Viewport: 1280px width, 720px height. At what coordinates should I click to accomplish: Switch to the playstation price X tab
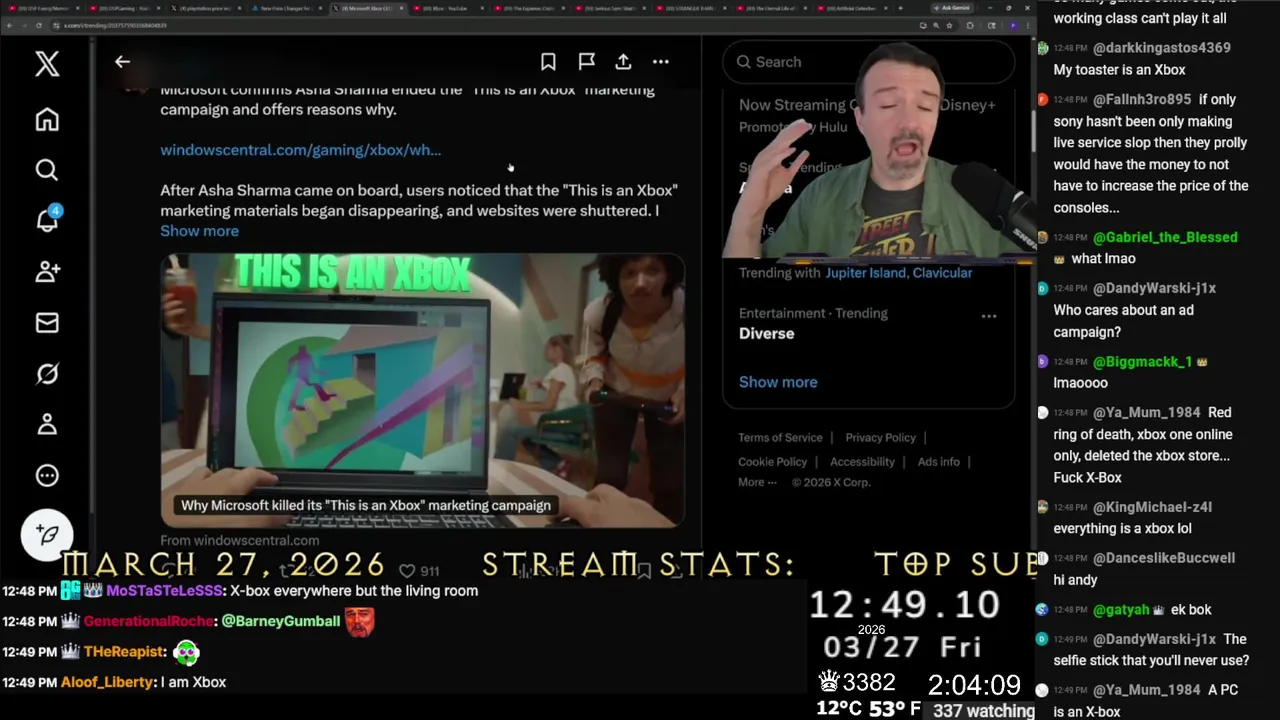(205, 8)
